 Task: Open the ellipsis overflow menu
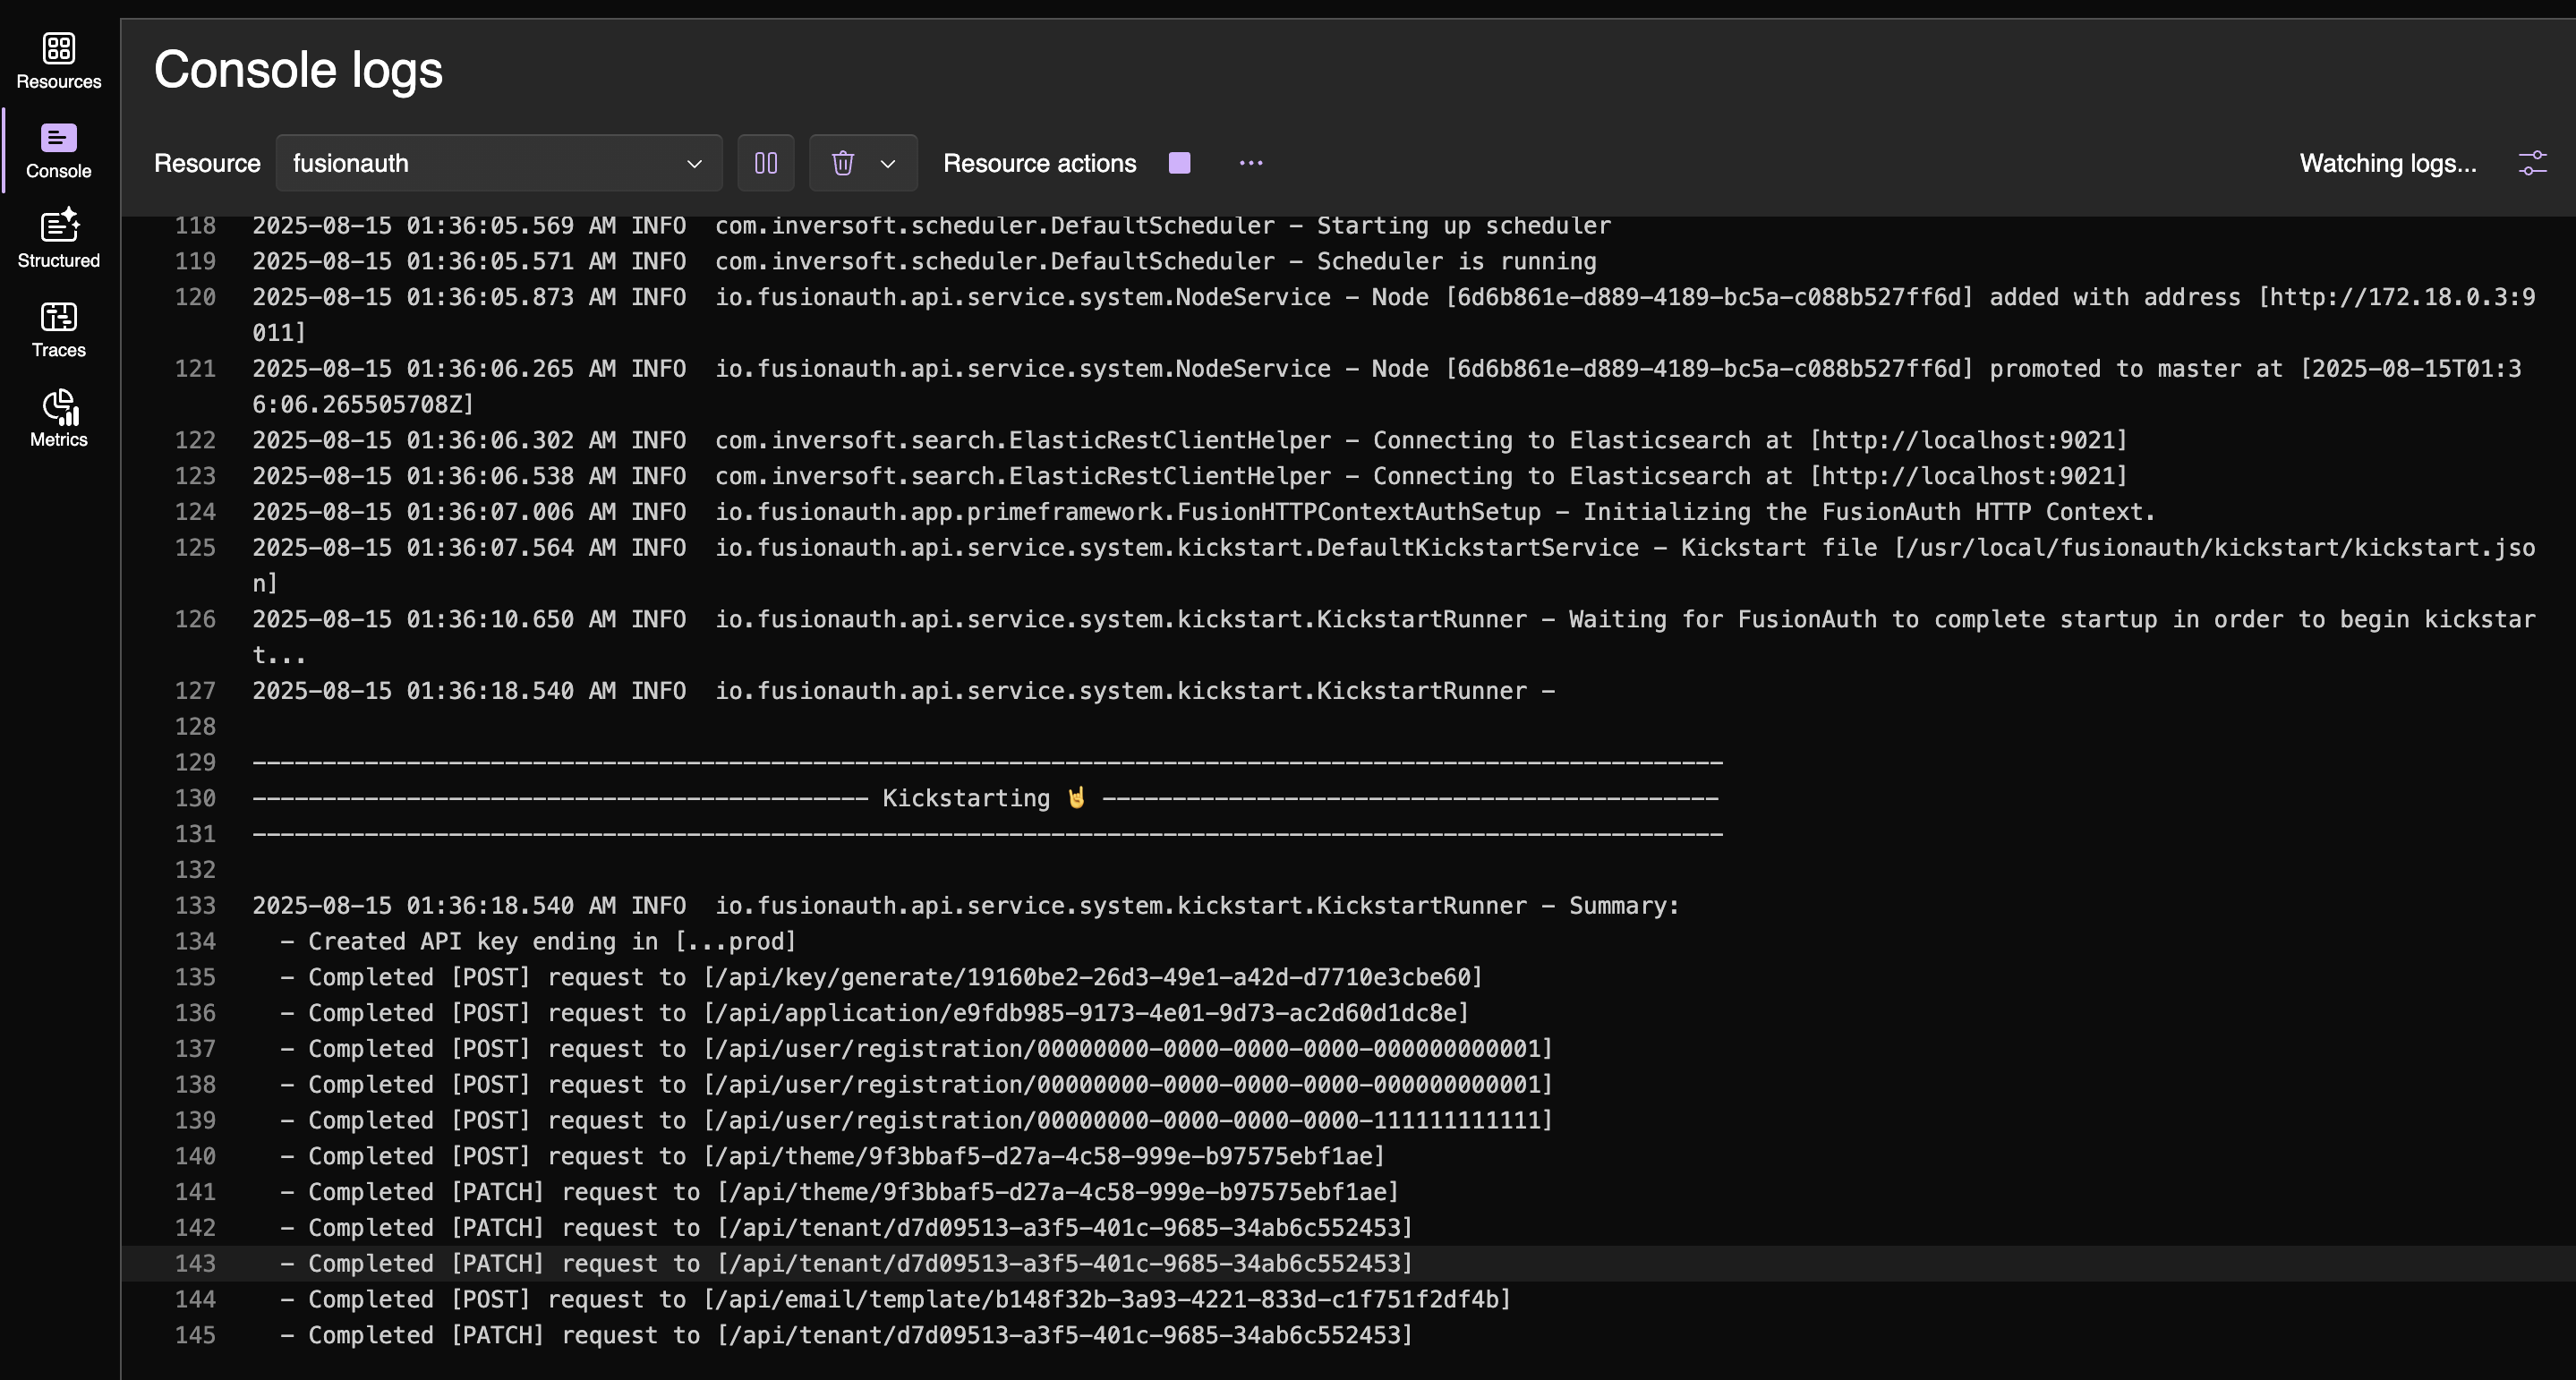(1251, 162)
